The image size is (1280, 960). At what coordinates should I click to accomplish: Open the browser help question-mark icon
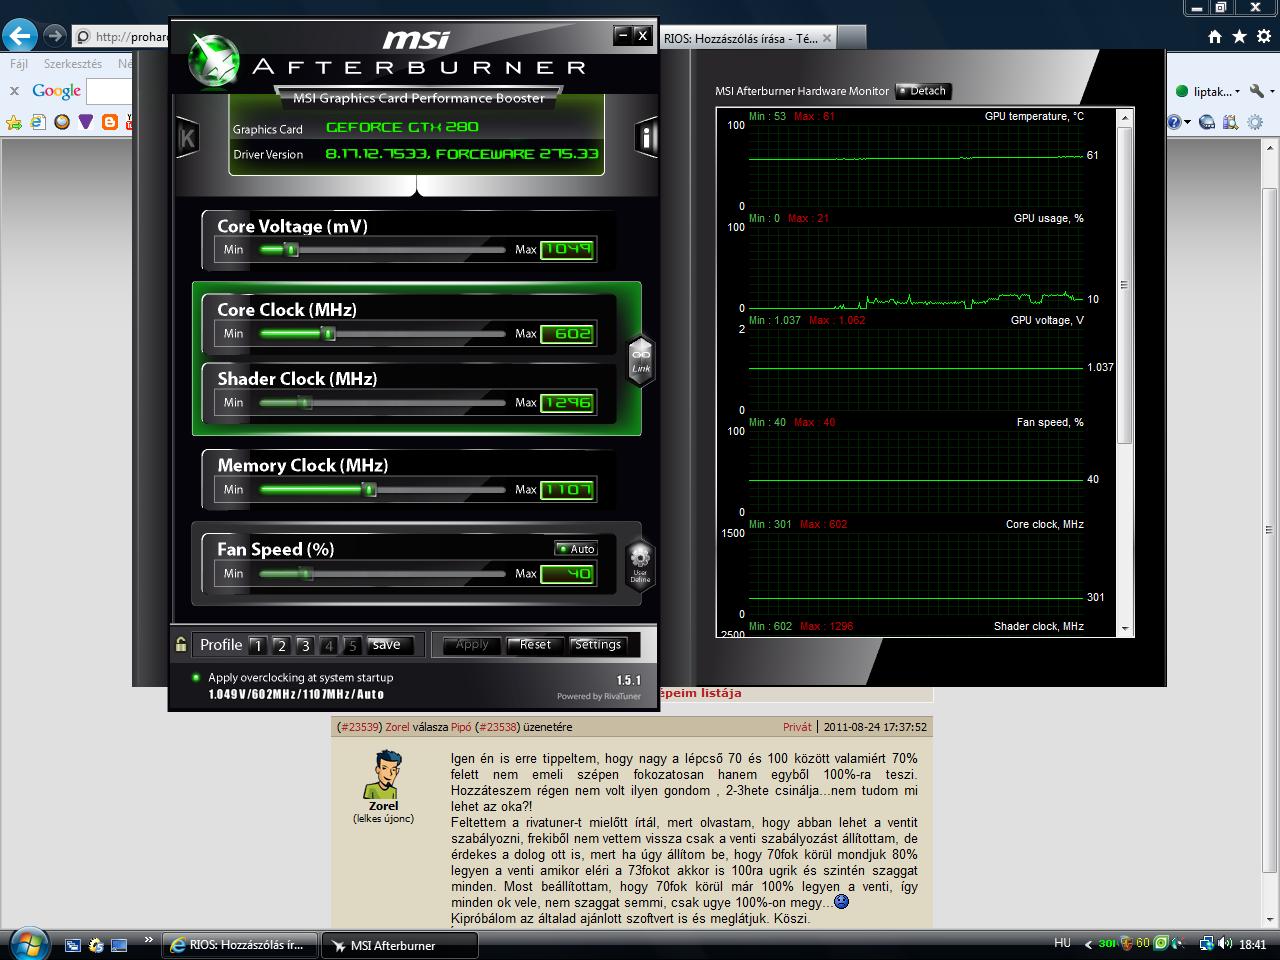coord(1174,122)
